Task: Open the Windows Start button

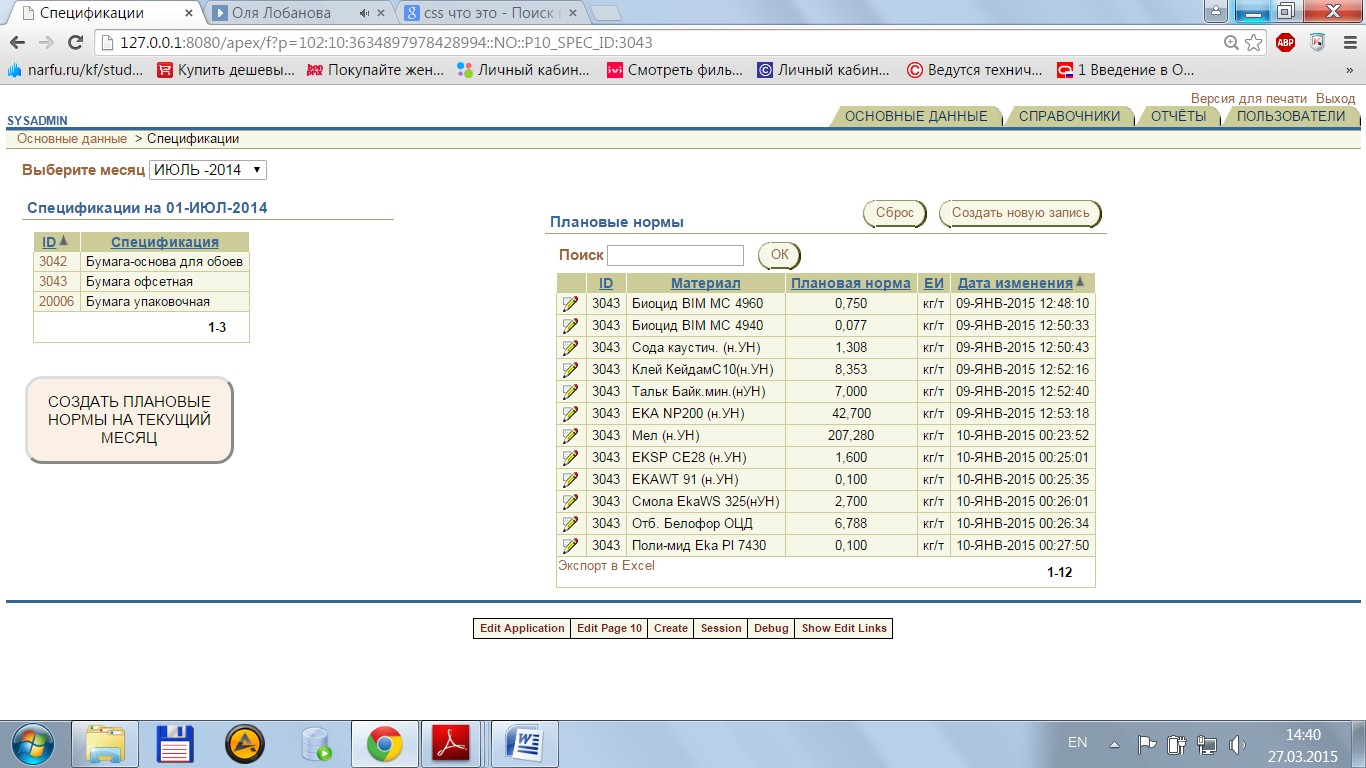Action: (x=35, y=743)
